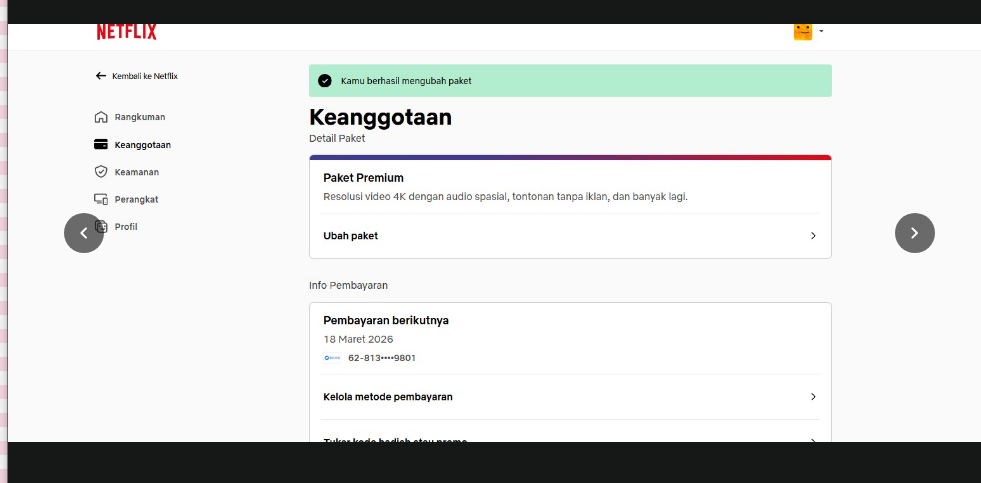Click the Pembayaran berikutnya heading
The width and height of the screenshot is (981, 483).
click(386, 320)
